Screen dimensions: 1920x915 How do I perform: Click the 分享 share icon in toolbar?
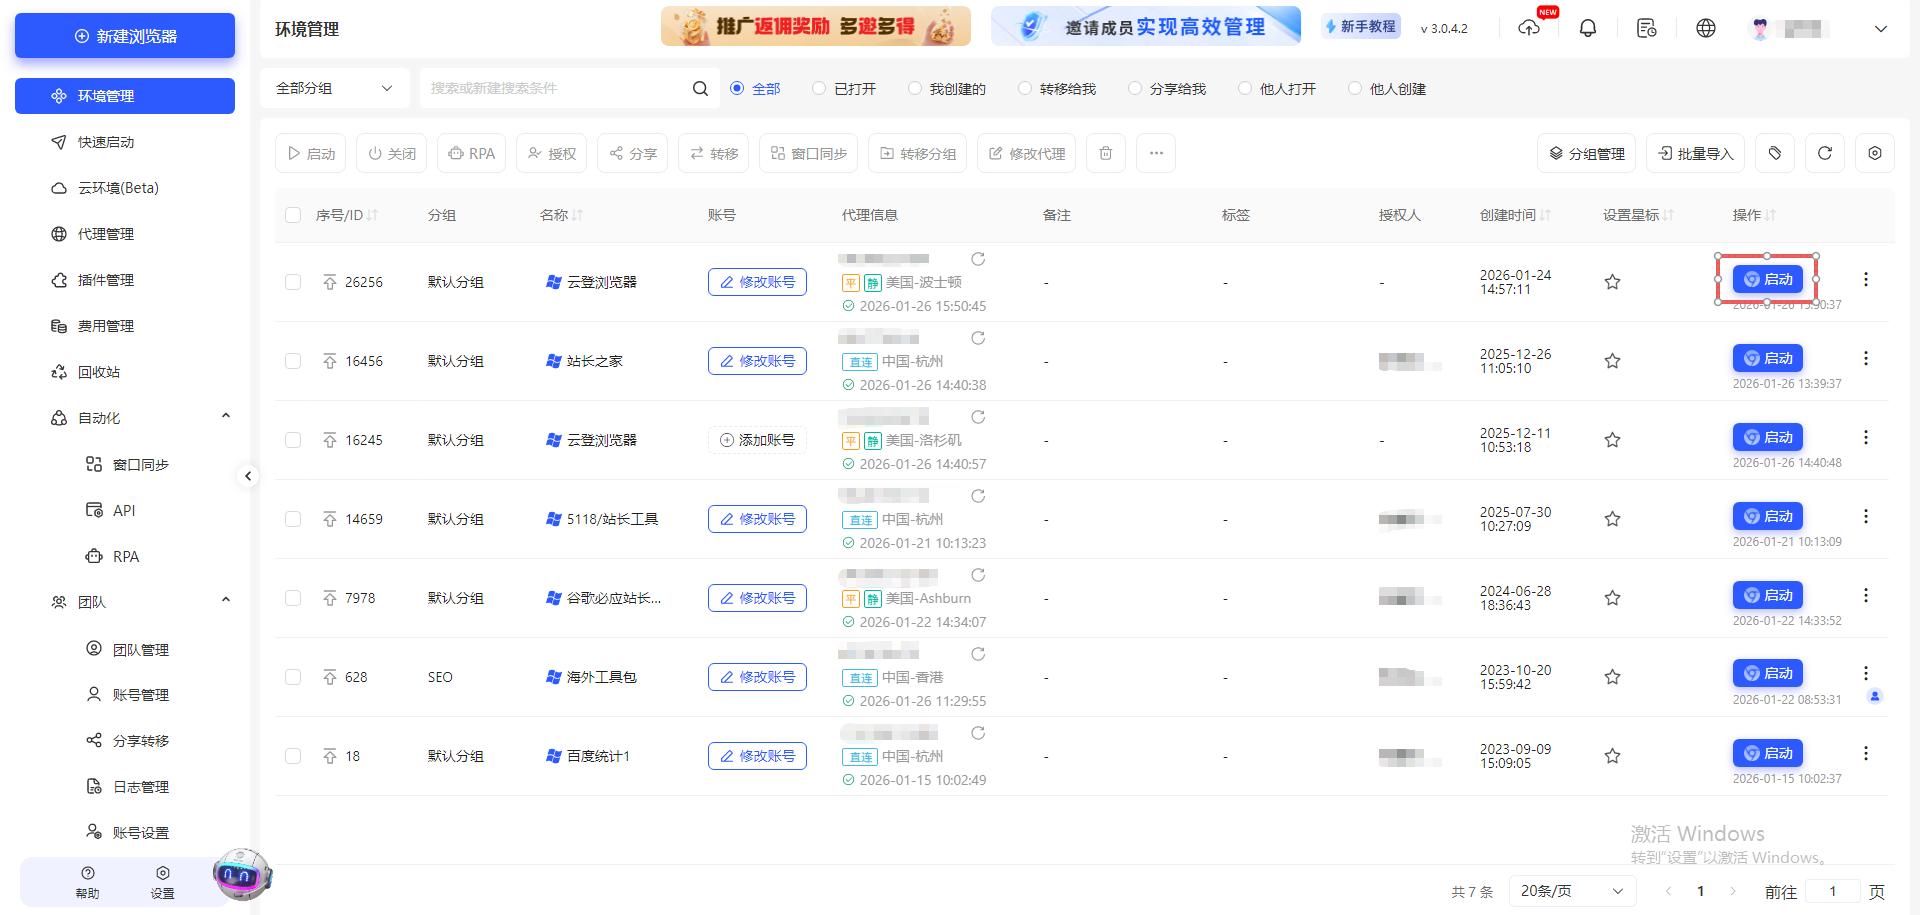[632, 153]
